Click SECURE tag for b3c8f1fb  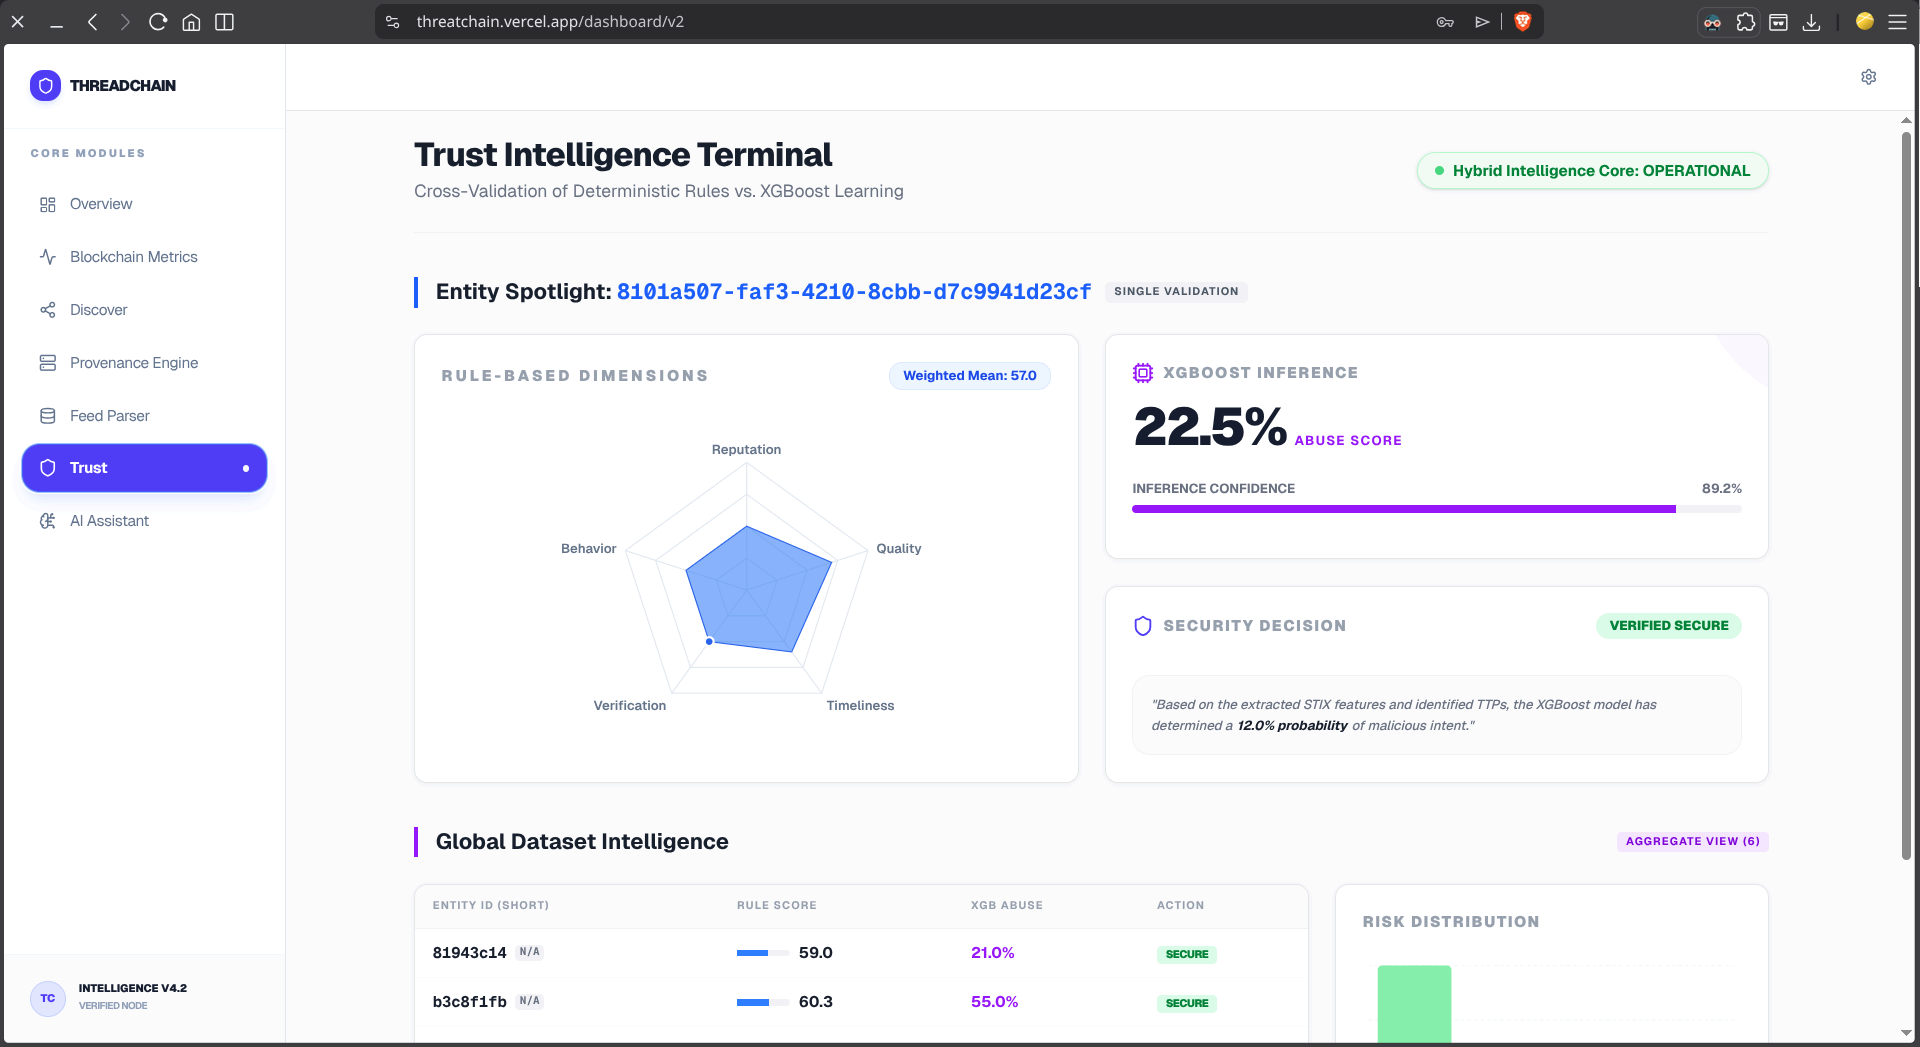click(1187, 1003)
